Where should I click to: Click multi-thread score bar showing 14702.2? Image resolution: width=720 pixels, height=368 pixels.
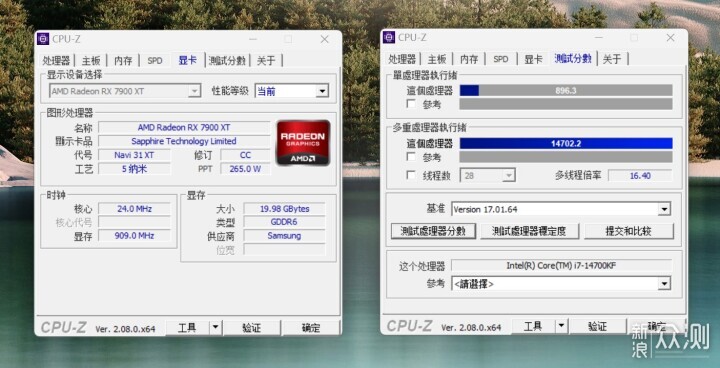(x=566, y=143)
